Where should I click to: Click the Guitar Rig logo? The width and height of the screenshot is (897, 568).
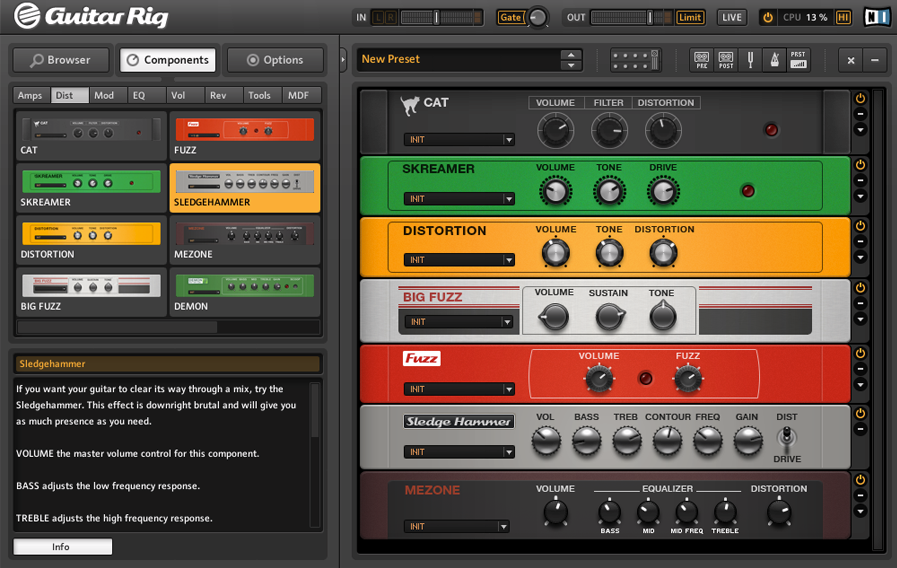point(92,16)
